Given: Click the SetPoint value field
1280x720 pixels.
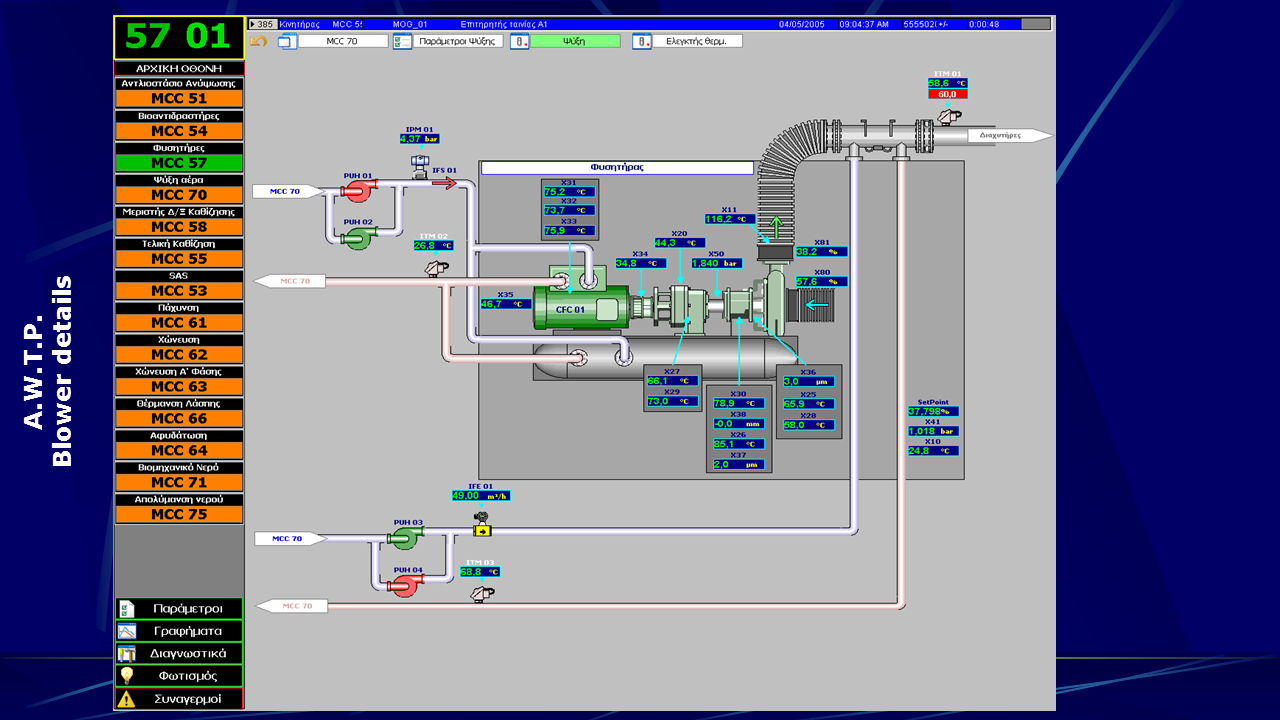Looking at the screenshot, I should coord(932,411).
